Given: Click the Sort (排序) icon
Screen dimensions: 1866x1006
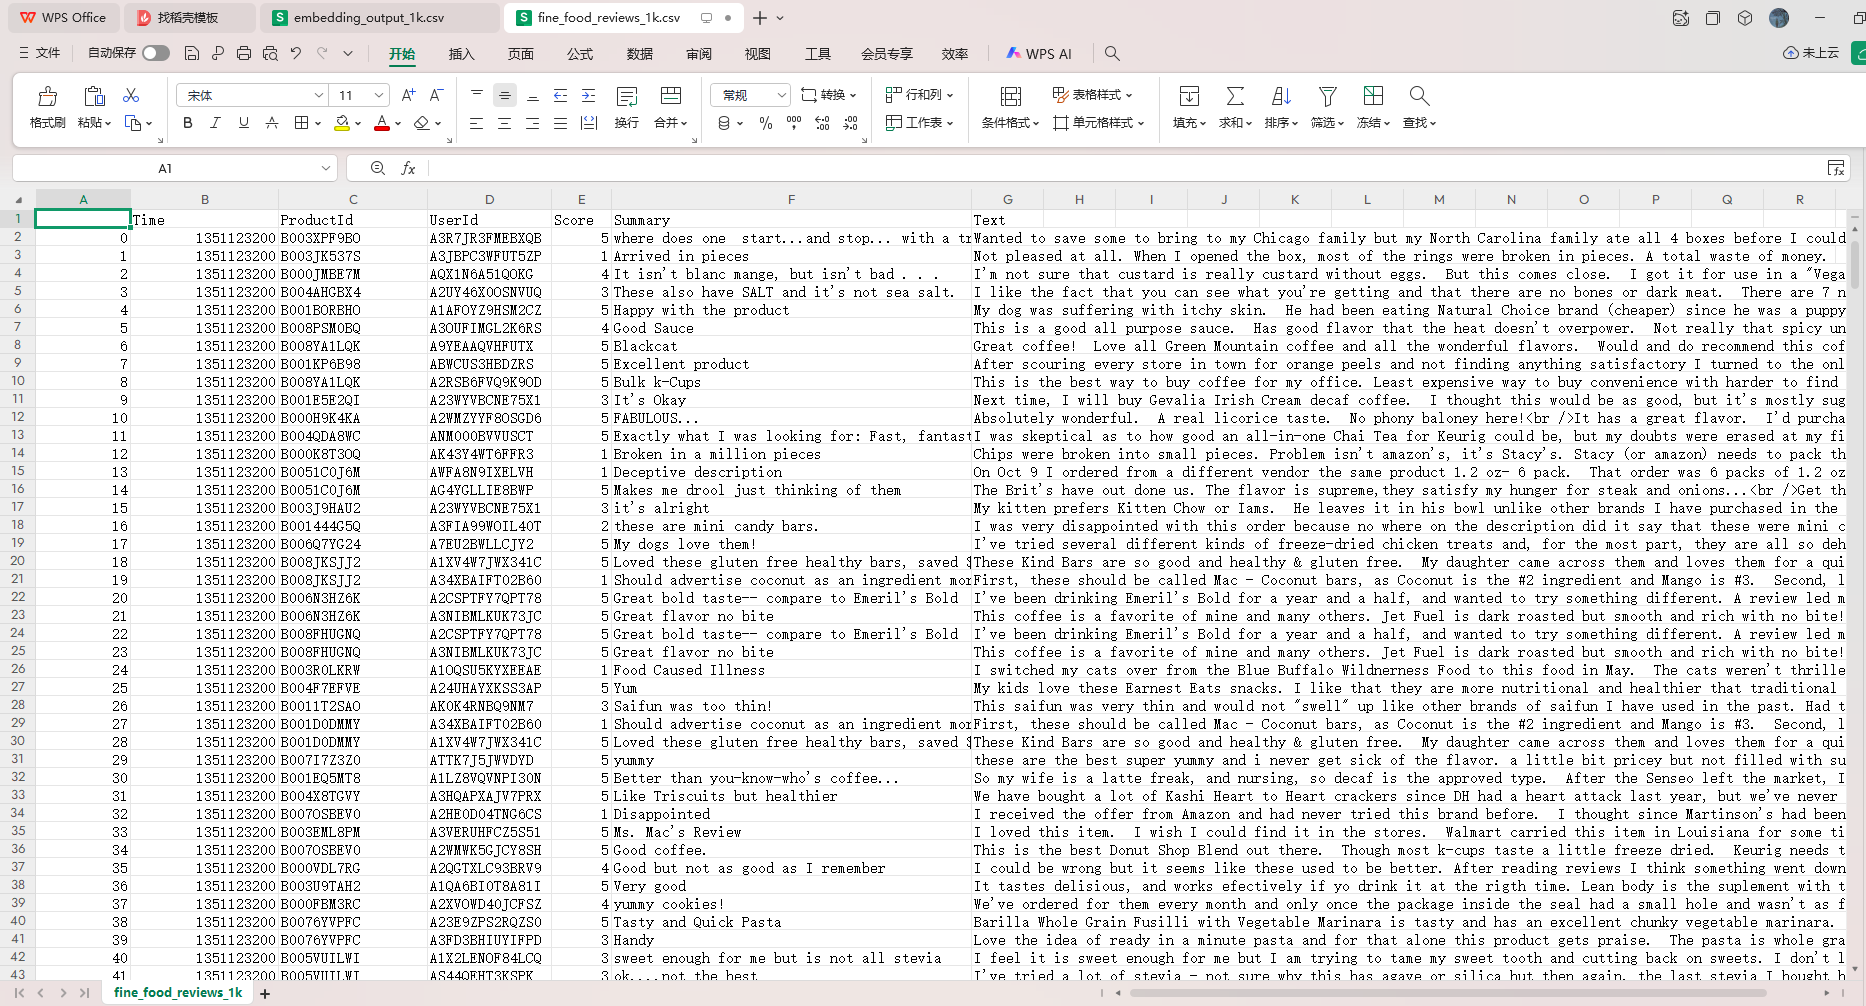Looking at the screenshot, I should [x=1281, y=96].
